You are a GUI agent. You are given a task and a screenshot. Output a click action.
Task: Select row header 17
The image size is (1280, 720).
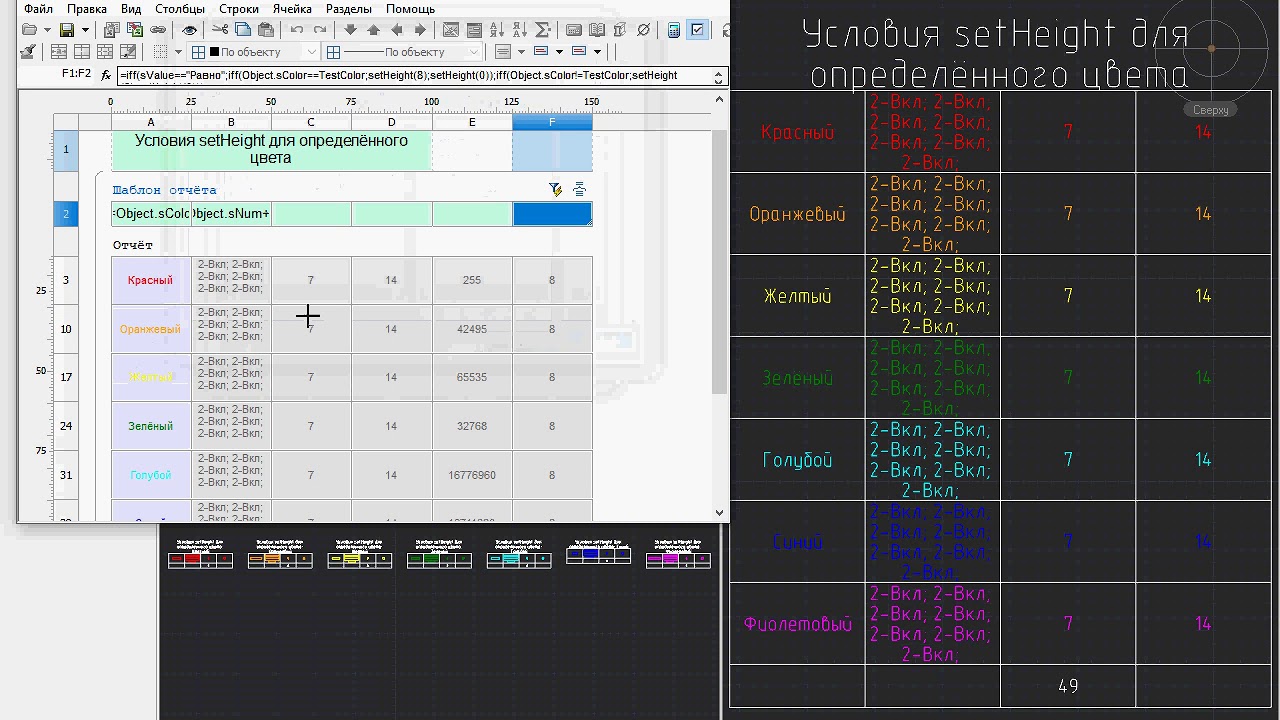point(66,377)
